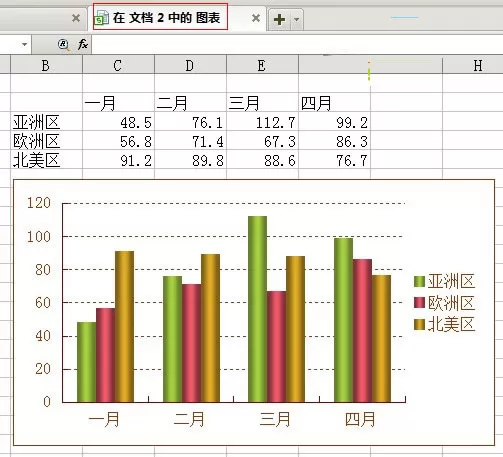Image resolution: width=503 pixels, height=457 pixels.
Task: Close the leftmost document tab
Action: (76, 18)
